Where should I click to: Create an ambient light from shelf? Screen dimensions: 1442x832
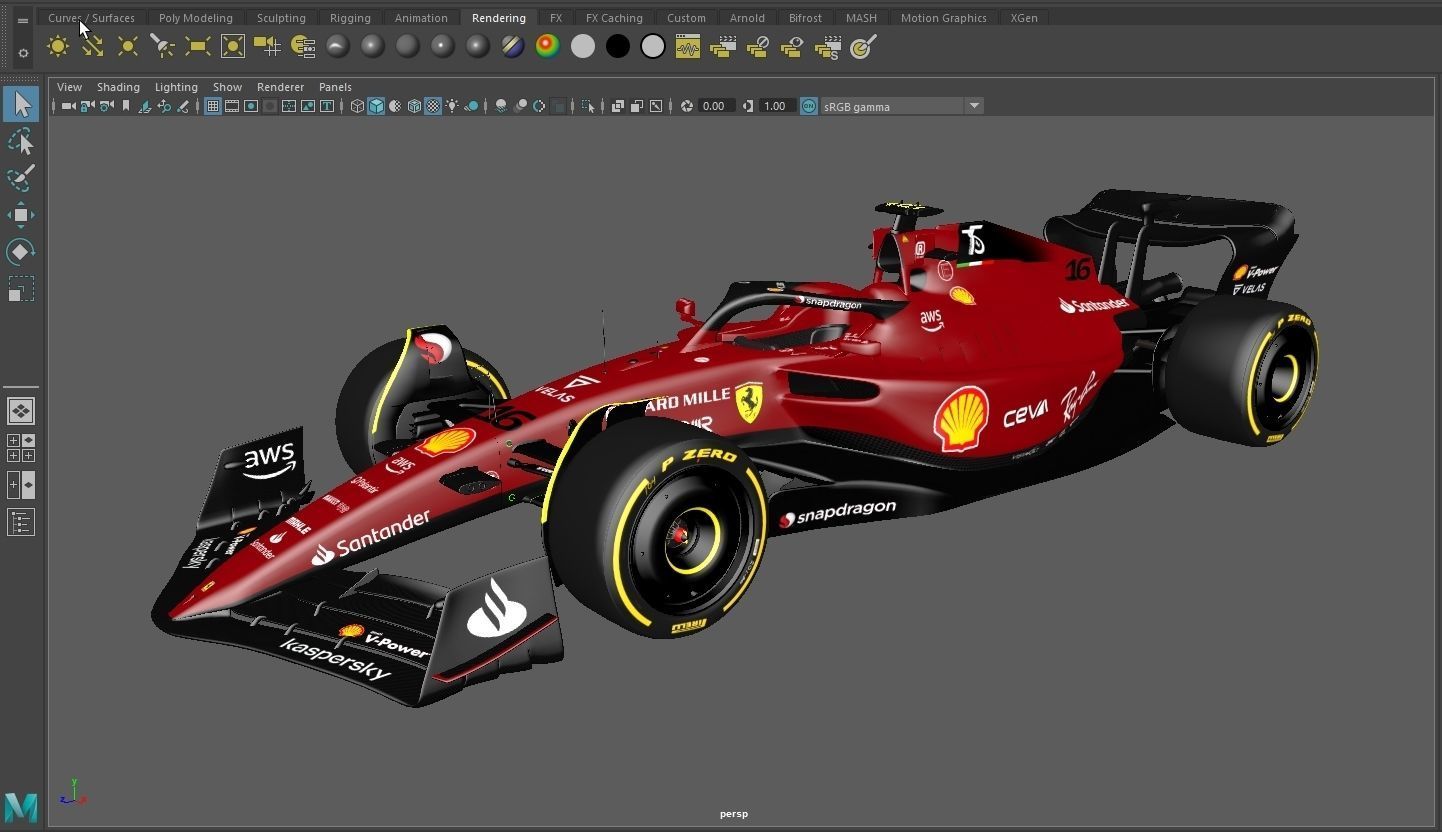pos(58,47)
